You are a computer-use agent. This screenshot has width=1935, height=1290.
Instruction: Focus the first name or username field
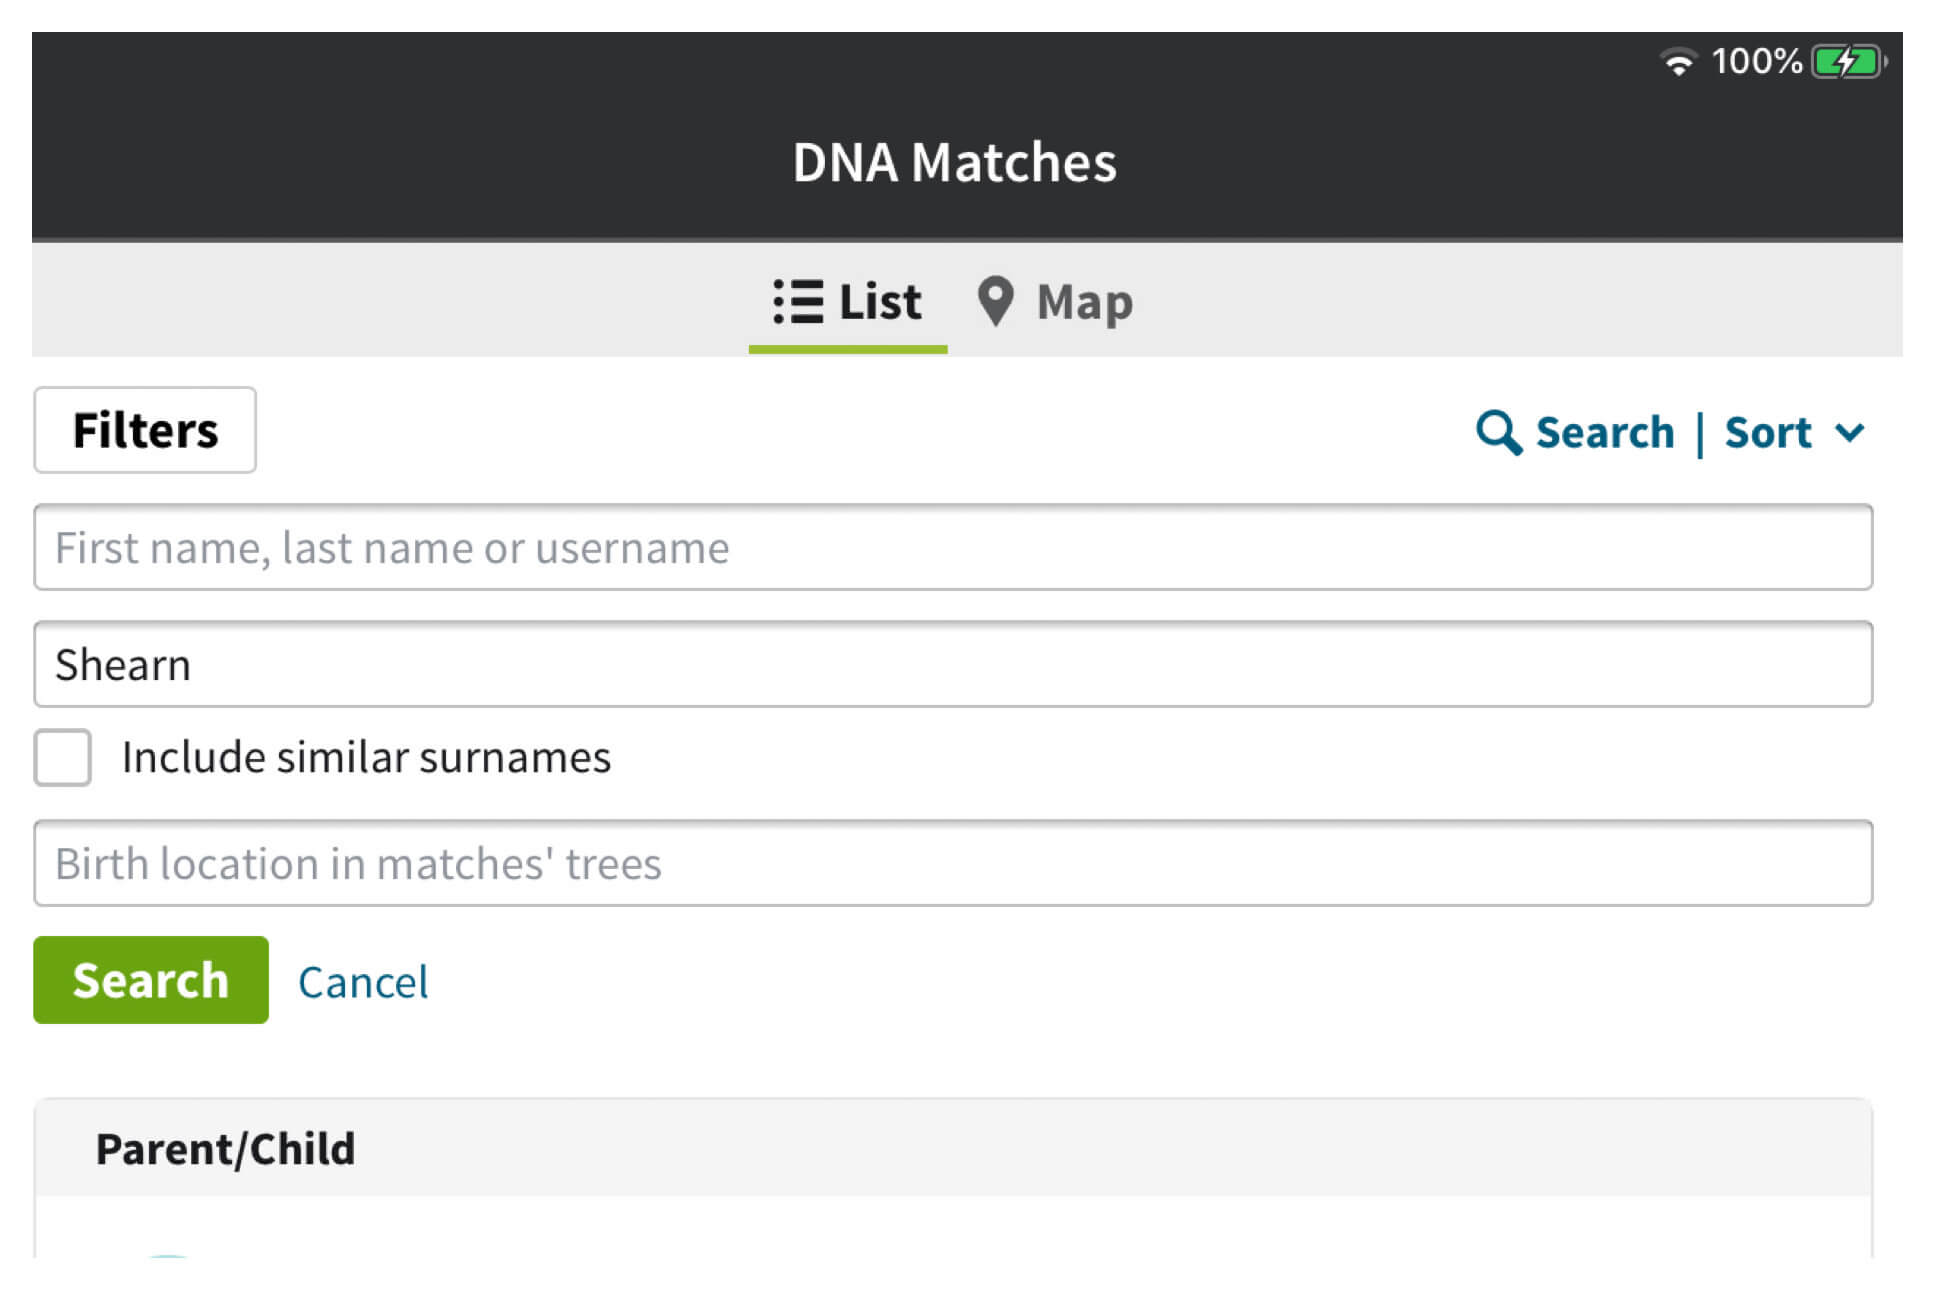click(952, 547)
